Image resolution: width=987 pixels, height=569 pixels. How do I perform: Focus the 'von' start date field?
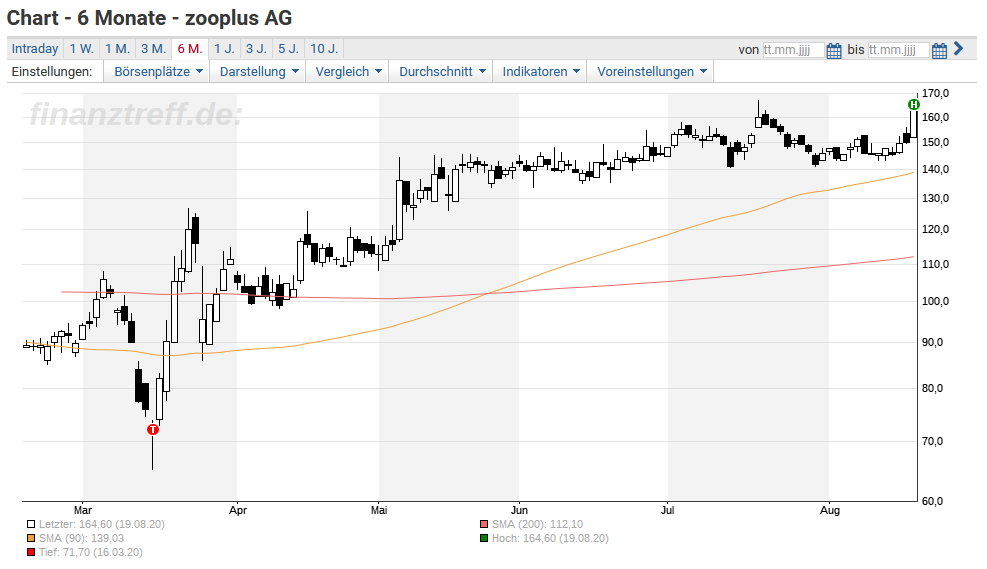point(793,50)
